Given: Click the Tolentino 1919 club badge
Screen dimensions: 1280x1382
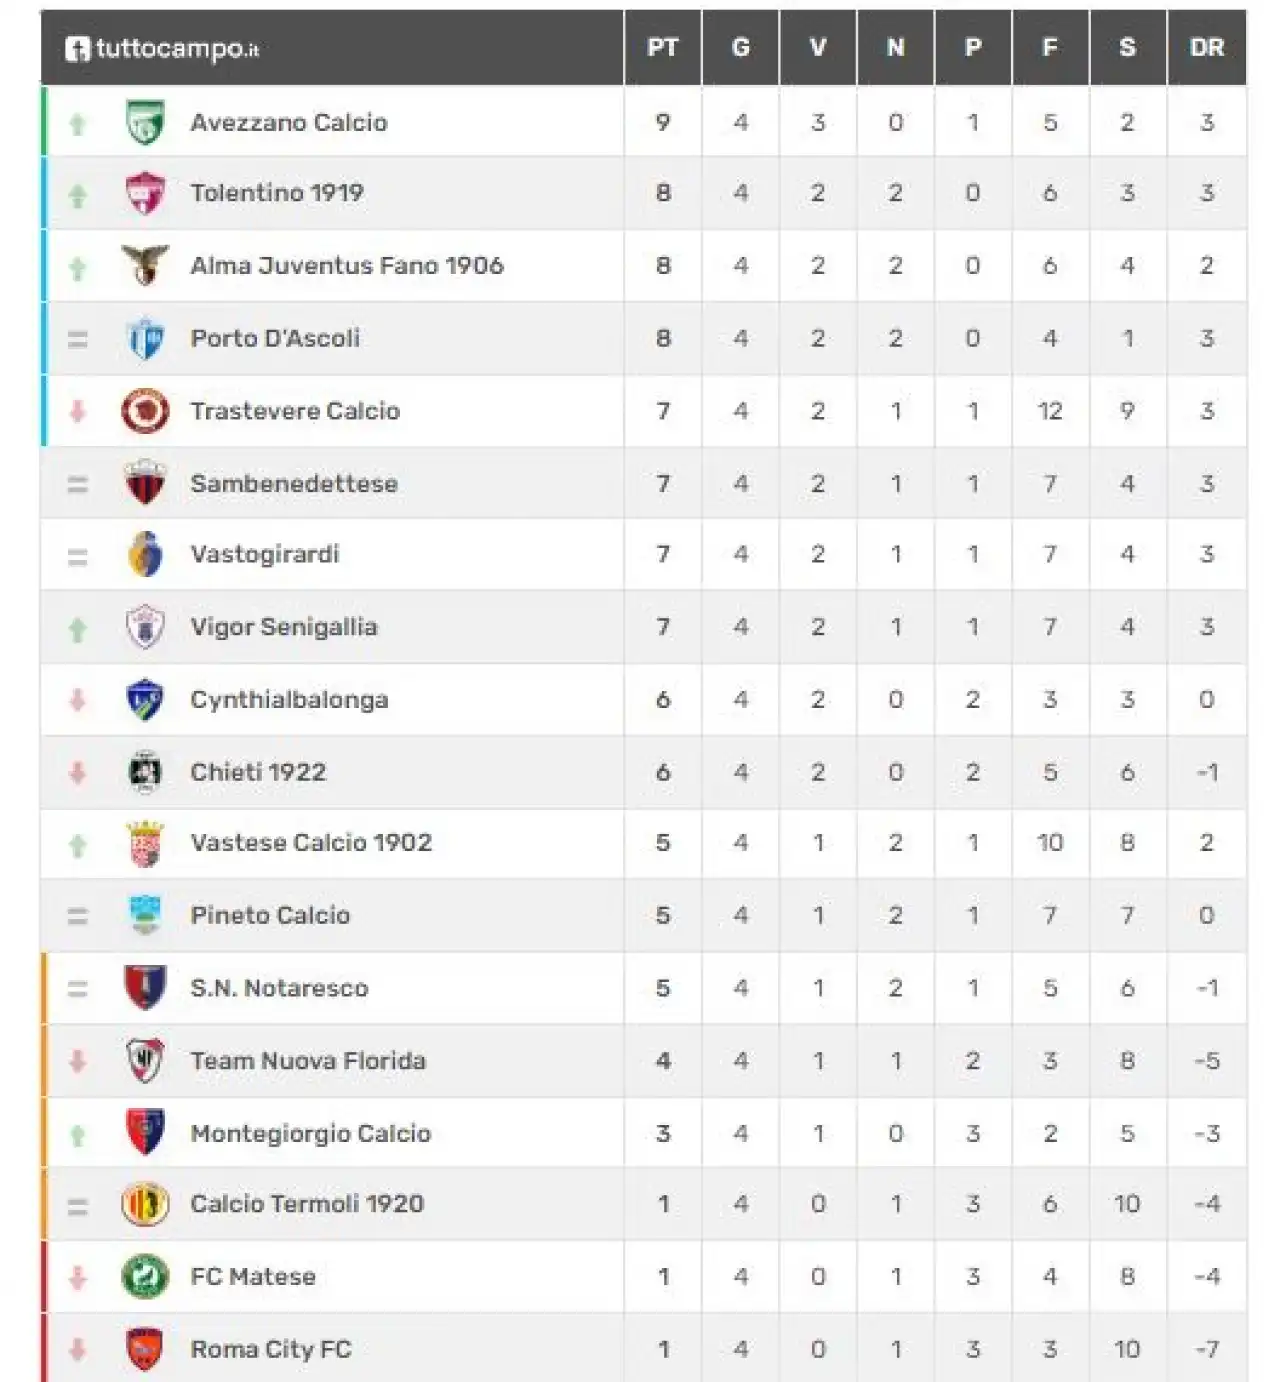Looking at the screenshot, I should coord(145,193).
